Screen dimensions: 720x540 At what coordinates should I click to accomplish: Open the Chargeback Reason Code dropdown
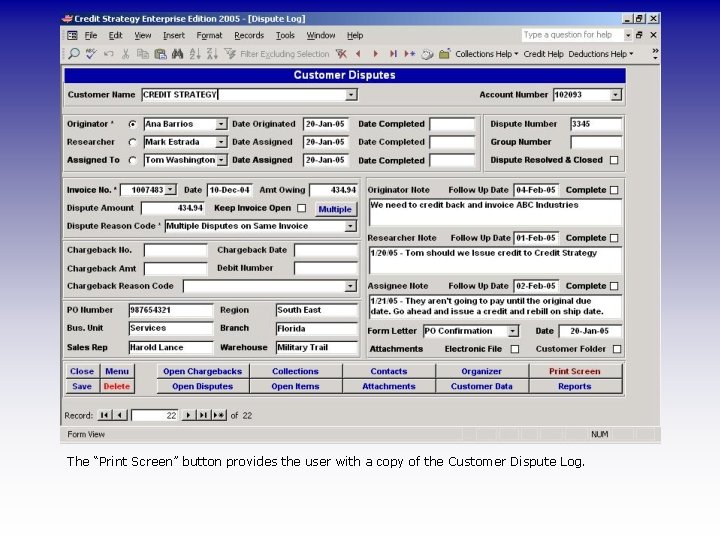[x=350, y=286]
